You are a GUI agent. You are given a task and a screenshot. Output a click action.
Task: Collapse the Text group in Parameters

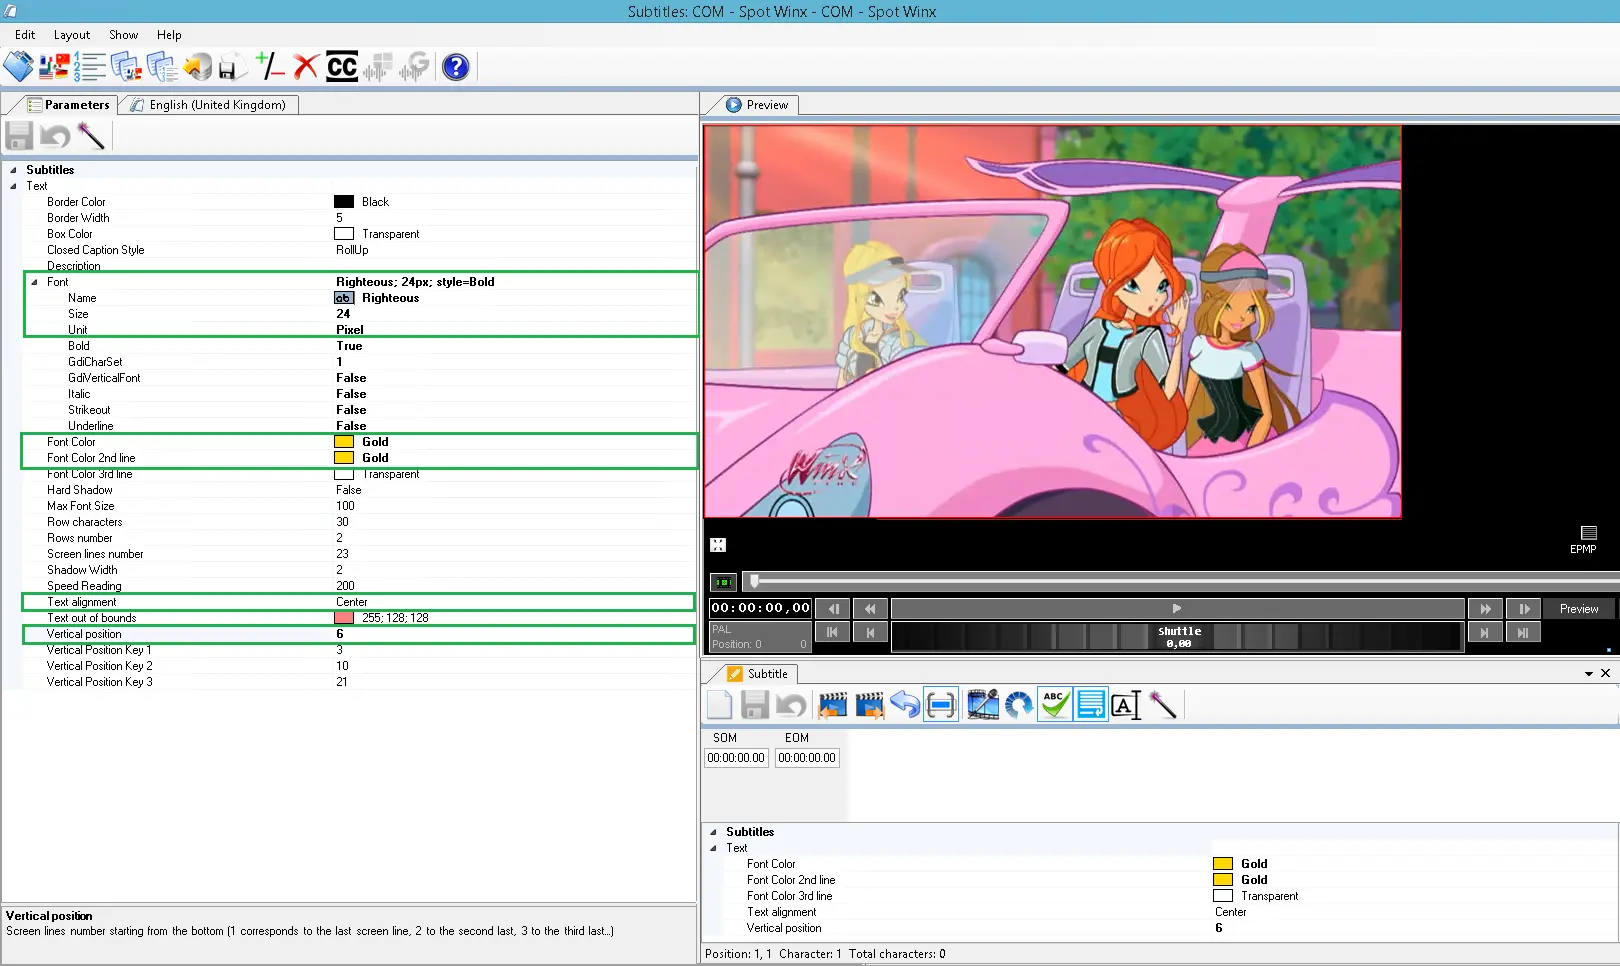coord(14,186)
